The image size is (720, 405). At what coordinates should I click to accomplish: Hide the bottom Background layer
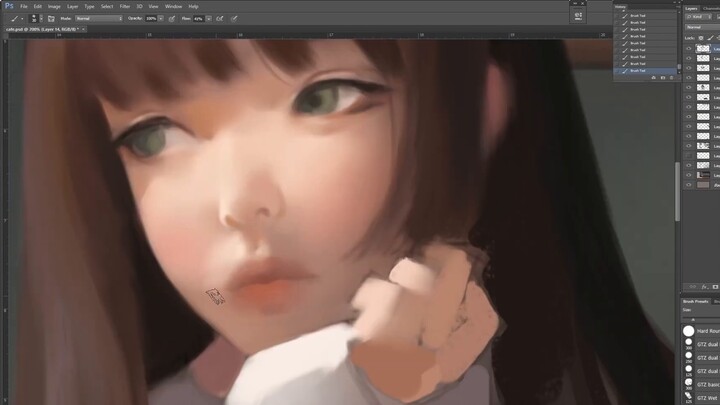(x=688, y=185)
